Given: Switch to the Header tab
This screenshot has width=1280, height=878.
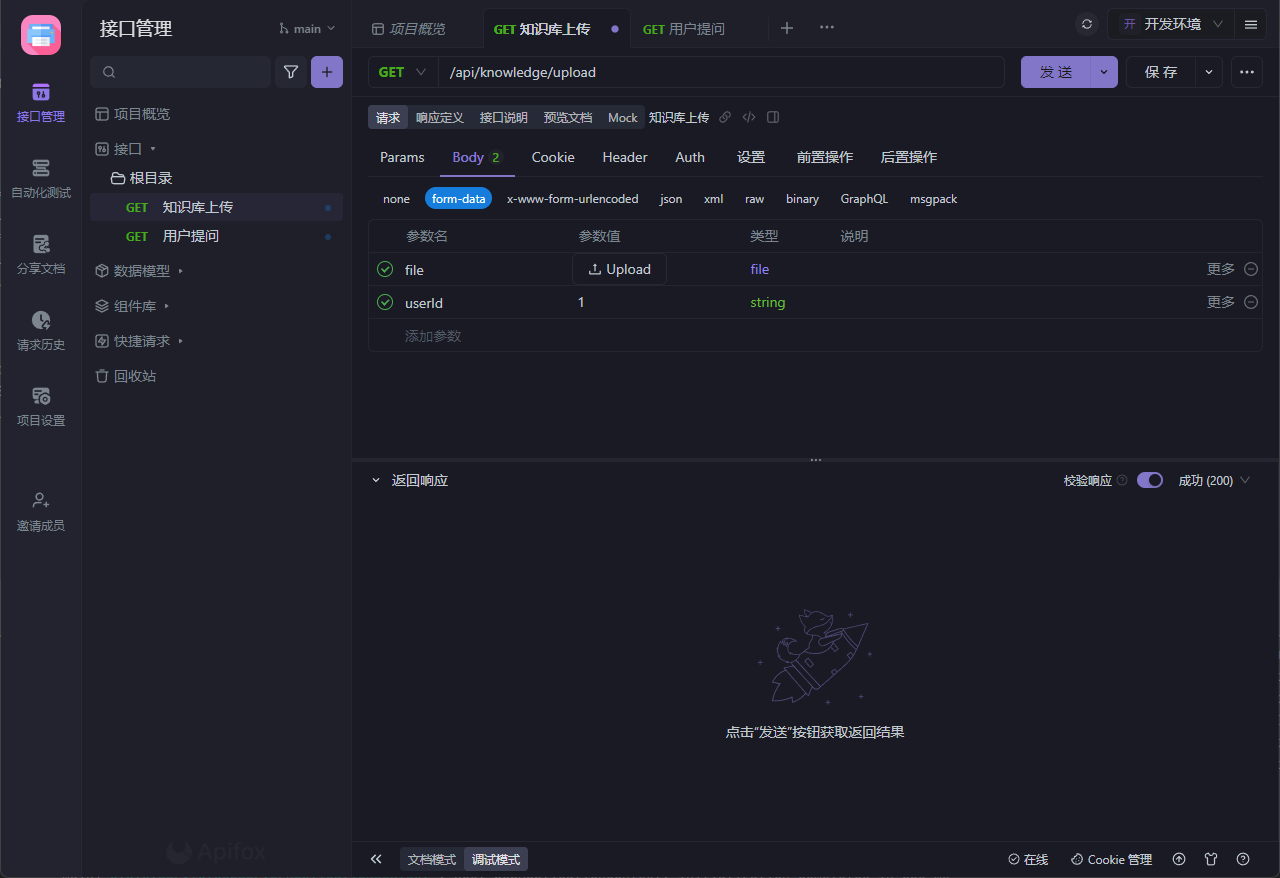Looking at the screenshot, I should 624,157.
